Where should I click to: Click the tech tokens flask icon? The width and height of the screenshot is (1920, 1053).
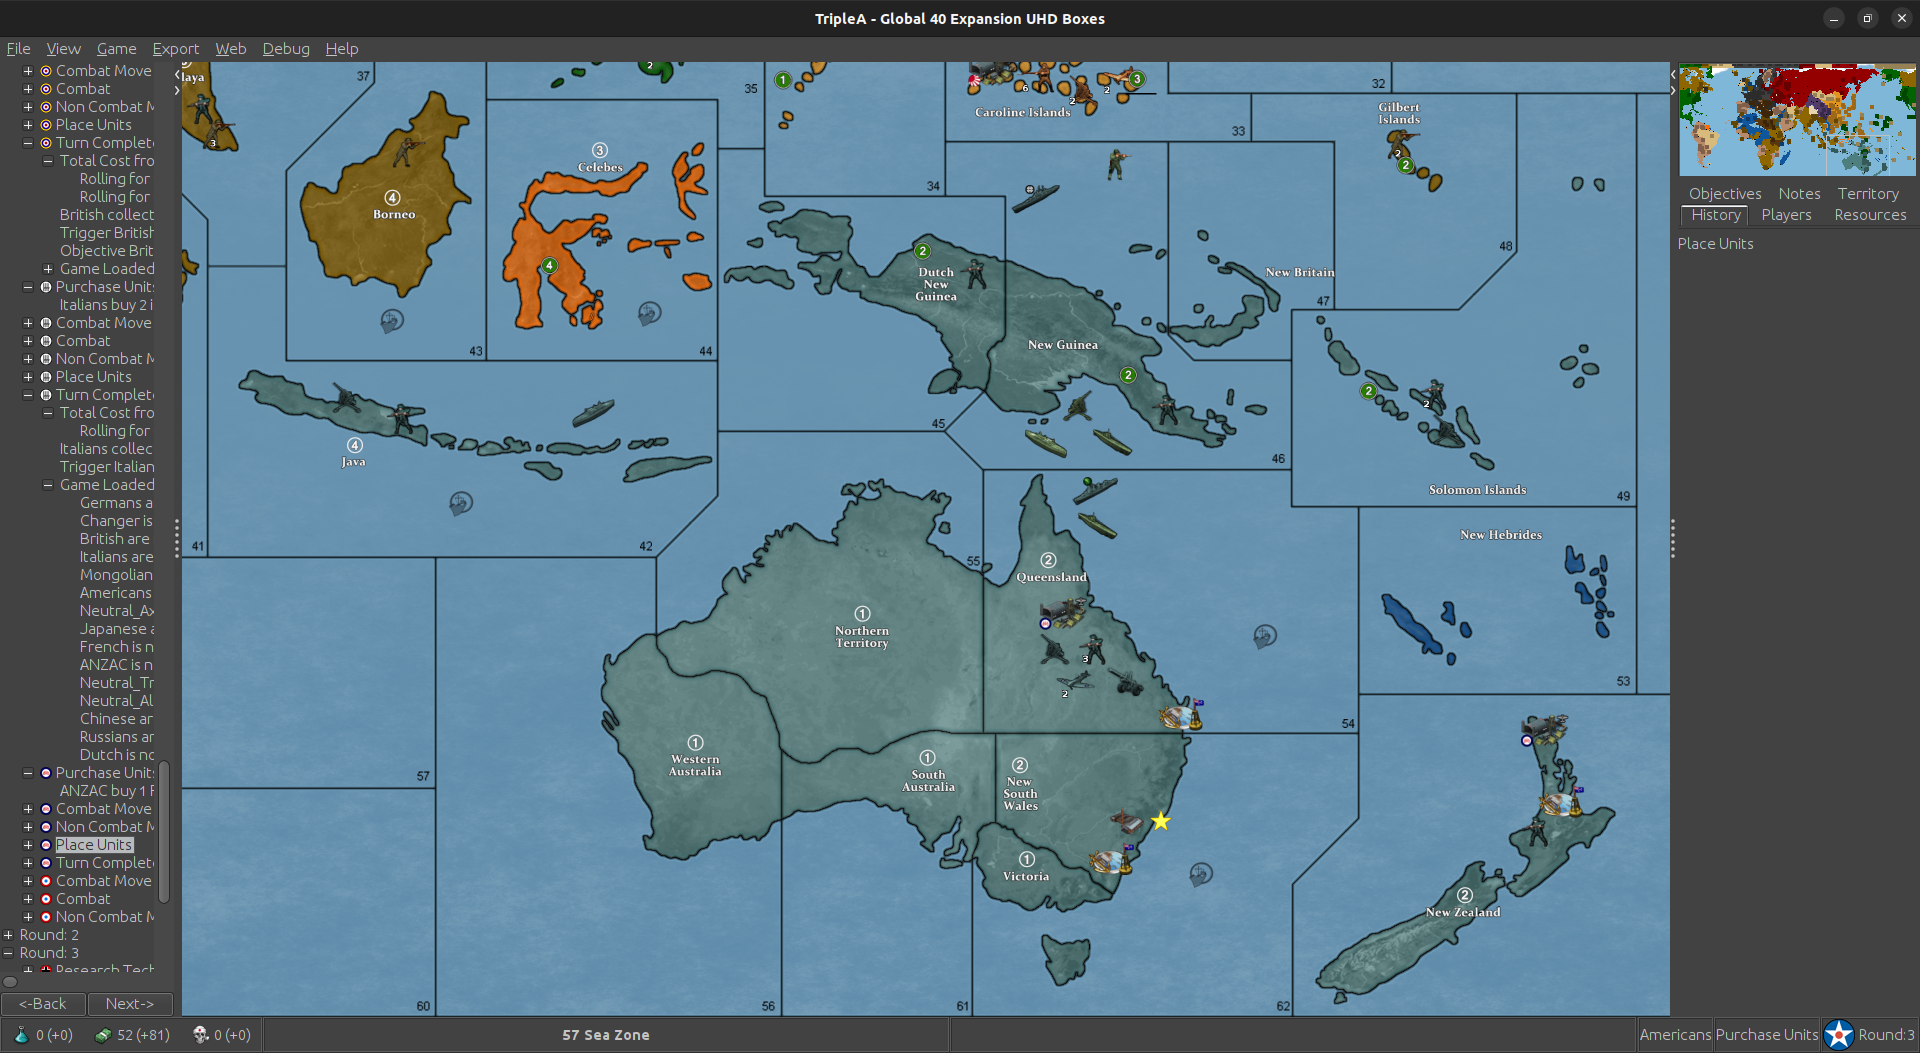point(21,1035)
